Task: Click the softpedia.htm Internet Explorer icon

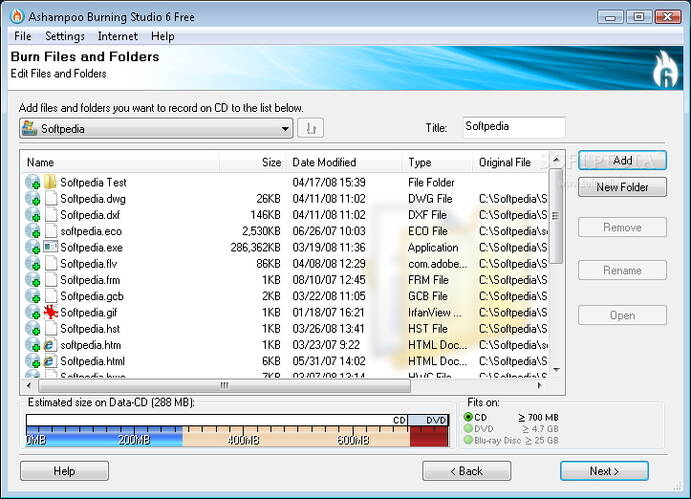Action: click(50, 345)
